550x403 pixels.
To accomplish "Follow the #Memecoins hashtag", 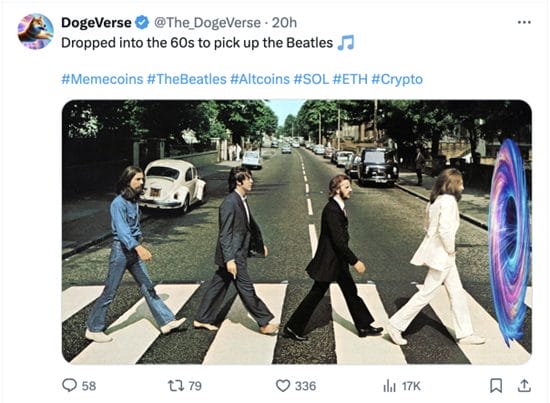I will click(x=102, y=79).
